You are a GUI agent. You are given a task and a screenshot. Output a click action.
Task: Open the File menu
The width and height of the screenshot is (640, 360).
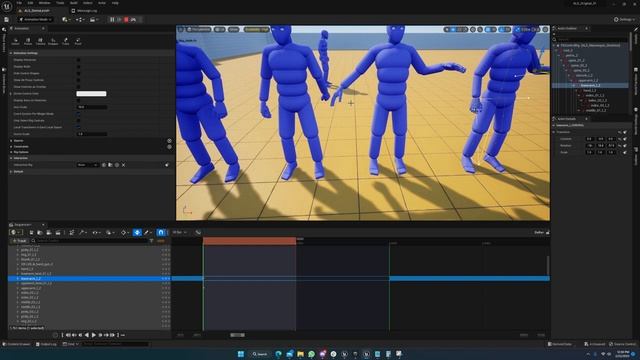click(x=19, y=3)
